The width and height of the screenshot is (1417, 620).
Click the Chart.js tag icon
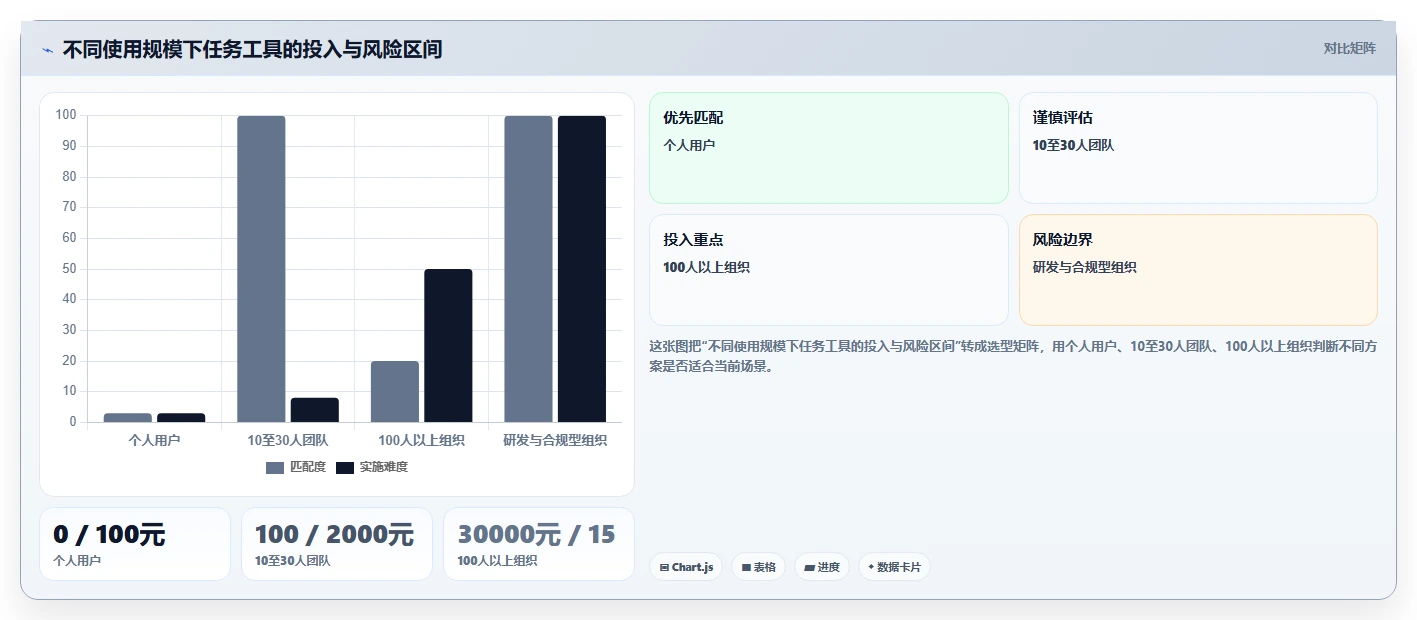[x=664, y=567]
